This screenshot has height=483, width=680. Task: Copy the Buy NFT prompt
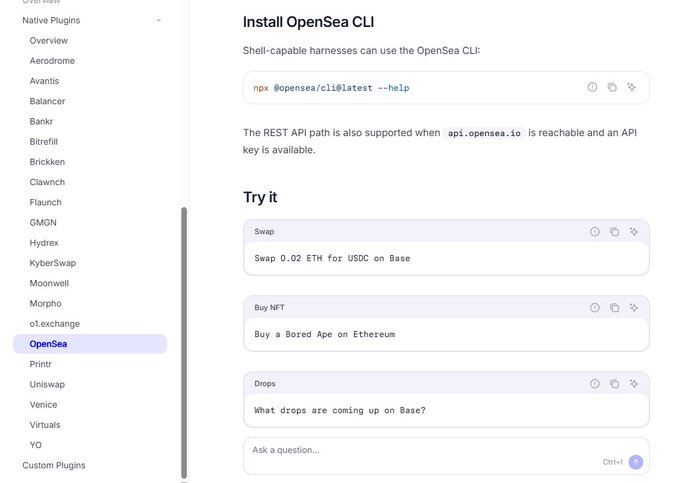(x=615, y=307)
